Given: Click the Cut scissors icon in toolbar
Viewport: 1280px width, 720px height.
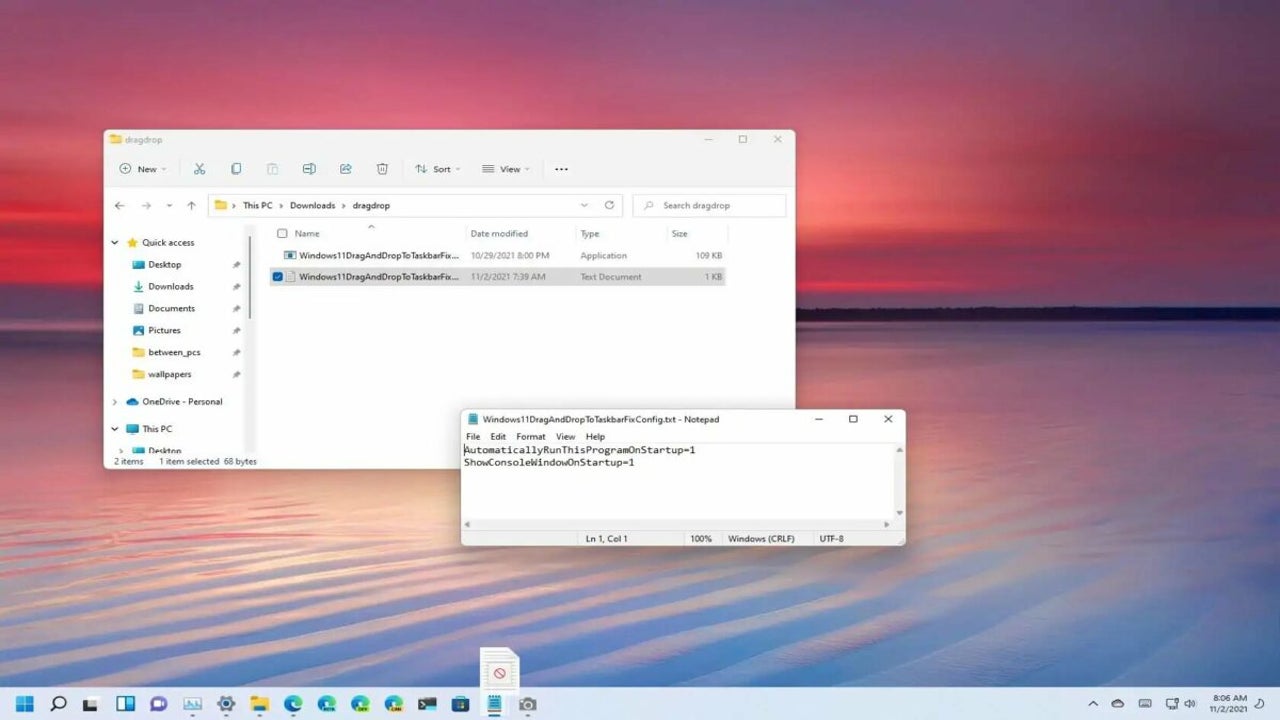Looking at the screenshot, I should tap(199, 169).
